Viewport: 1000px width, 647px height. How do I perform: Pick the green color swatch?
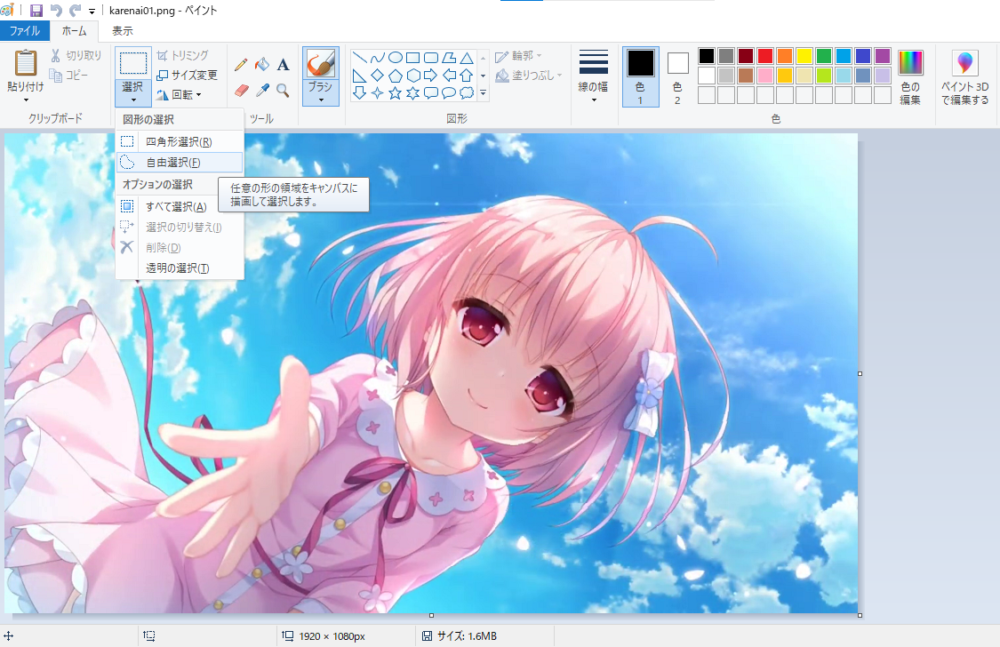(x=824, y=56)
